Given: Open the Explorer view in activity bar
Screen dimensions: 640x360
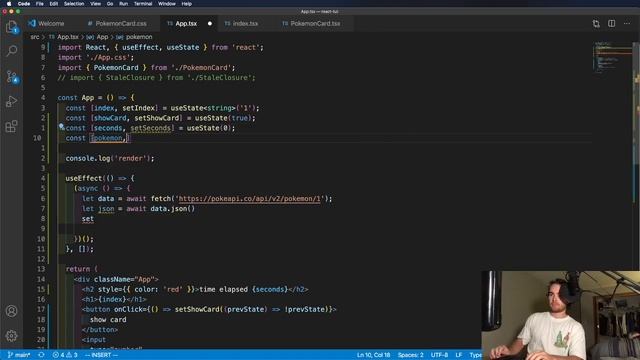Looking at the screenshot, I should click(11, 27).
